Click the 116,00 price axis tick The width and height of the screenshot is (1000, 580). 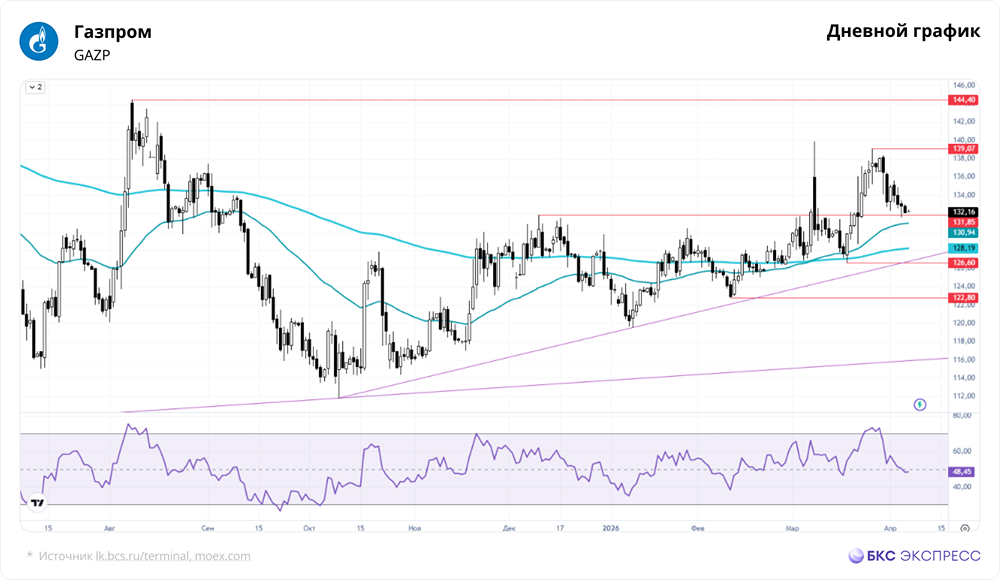964,359
